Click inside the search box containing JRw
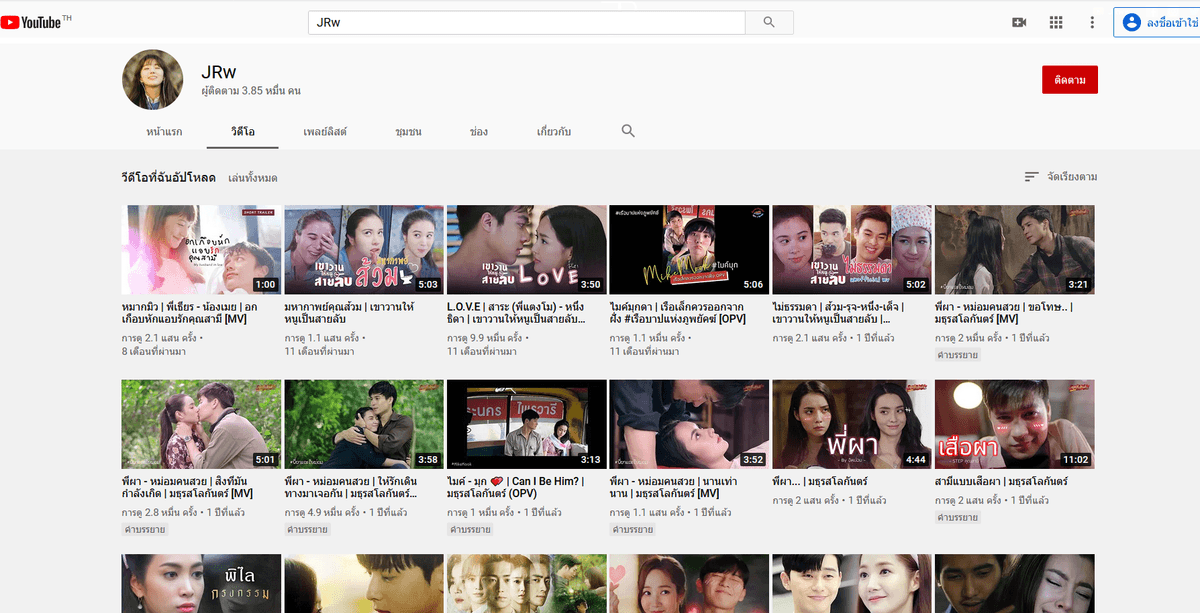The image size is (1200, 613). pyautogui.click(x=526, y=22)
